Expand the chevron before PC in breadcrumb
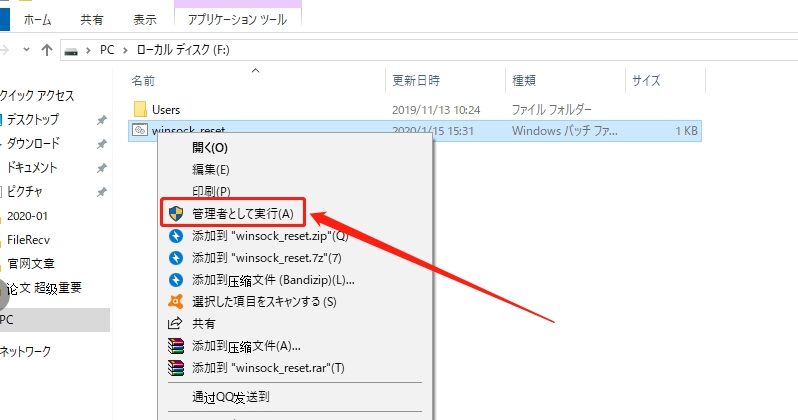The width and height of the screenshot is (798, 420). click(89, 49)
